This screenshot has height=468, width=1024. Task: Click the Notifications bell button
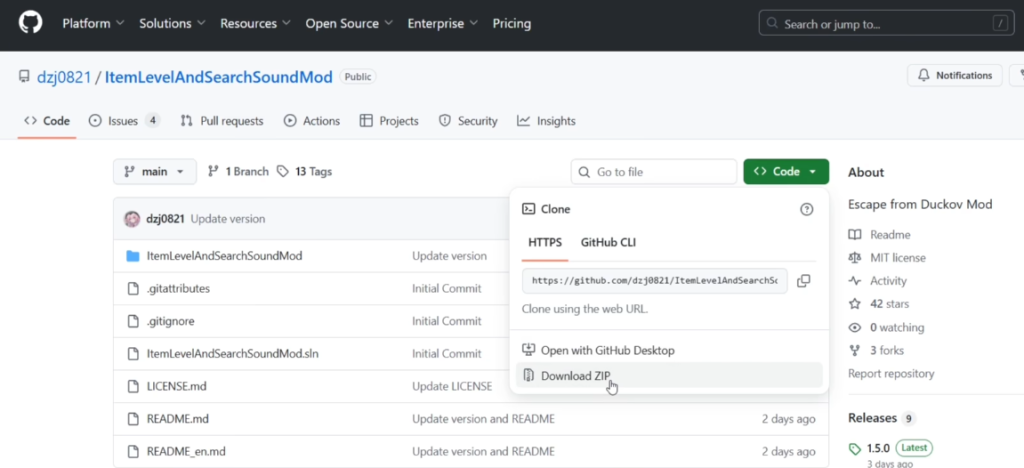(954, 76)
